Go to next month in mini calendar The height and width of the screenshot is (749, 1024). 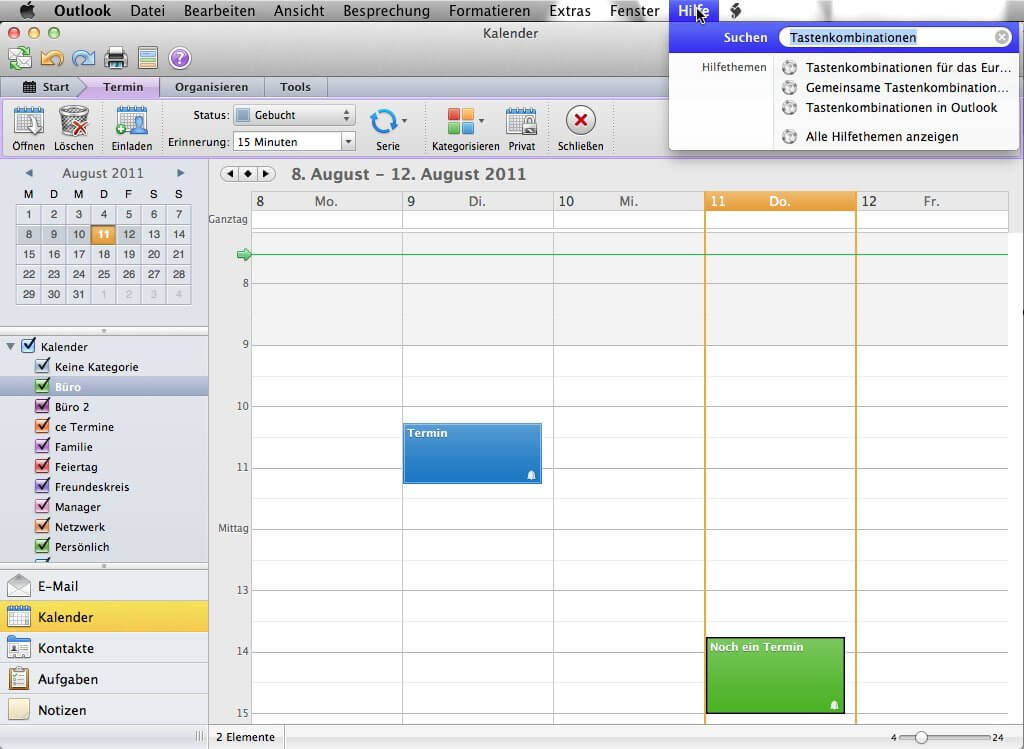[x=180, y=173]
